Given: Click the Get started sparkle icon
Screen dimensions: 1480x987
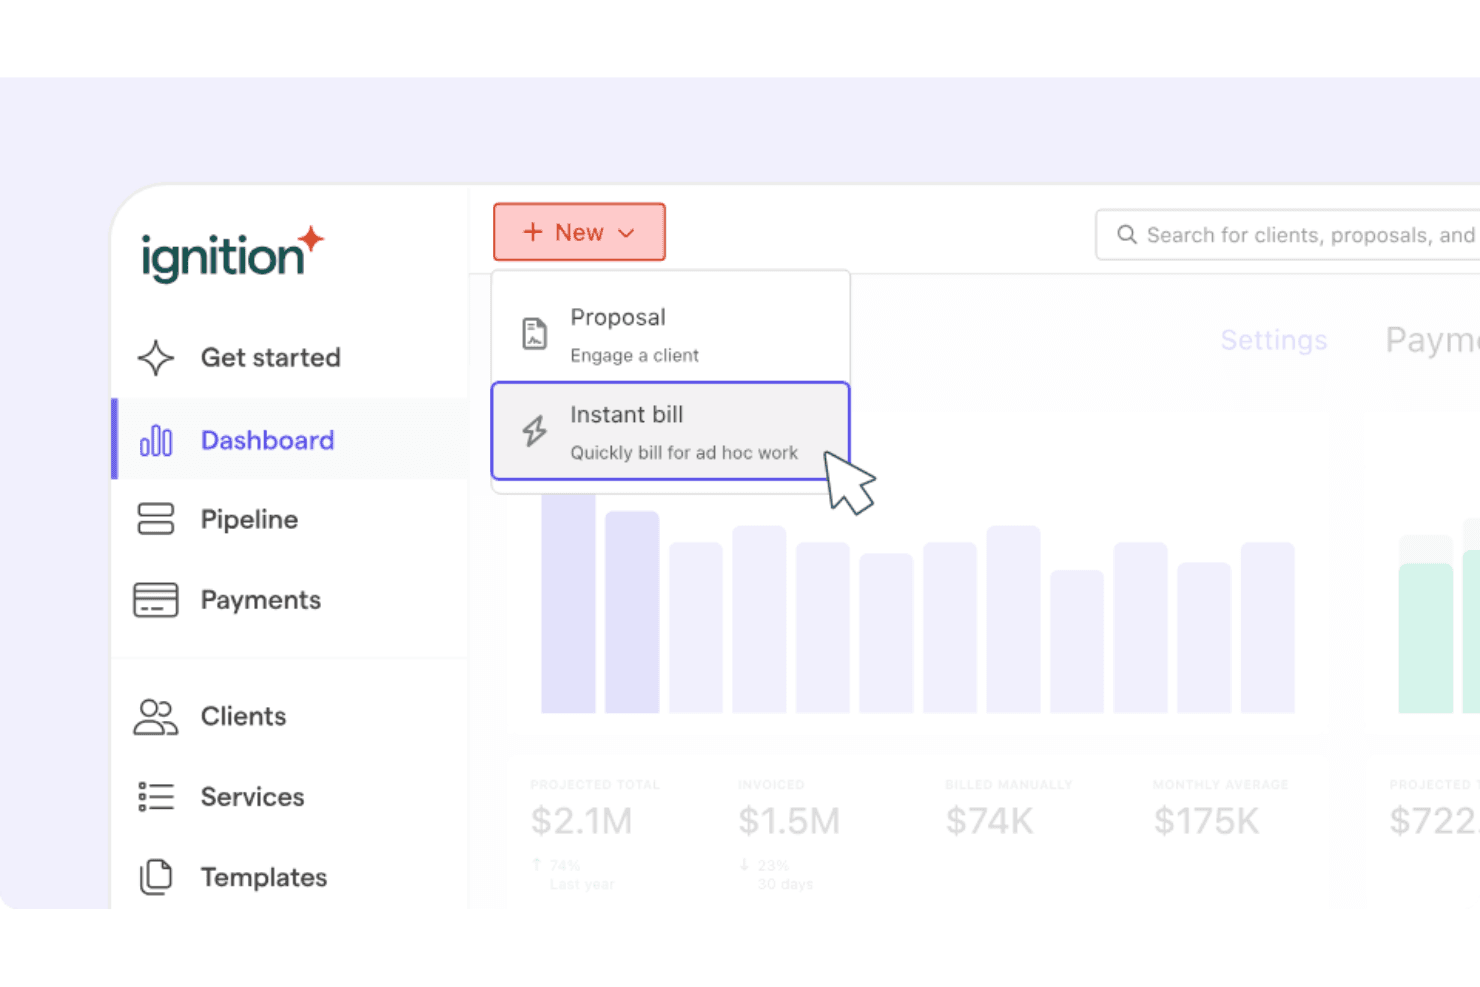Looking at the screenshot, I should pyautogui.click(x=156, y=358).
